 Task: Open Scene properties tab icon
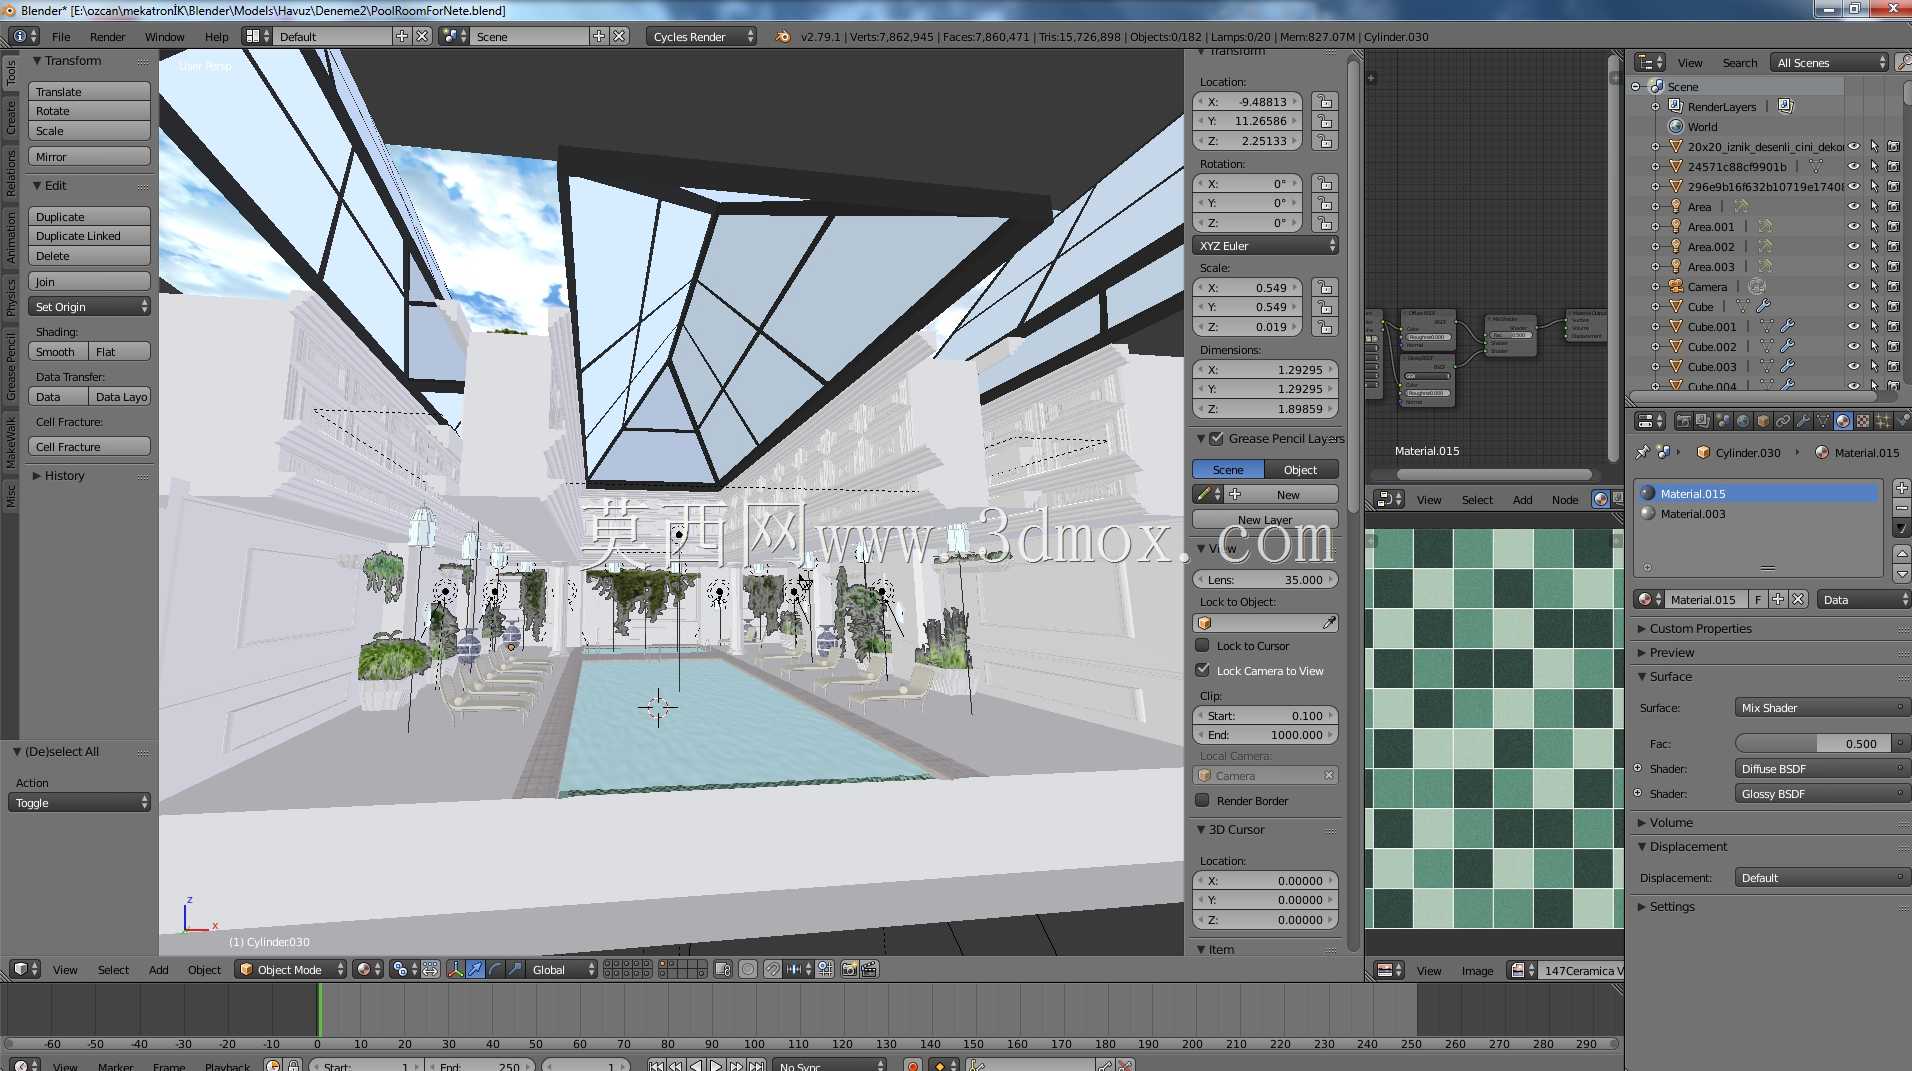pyautogui.click(x=1723, y=421)
